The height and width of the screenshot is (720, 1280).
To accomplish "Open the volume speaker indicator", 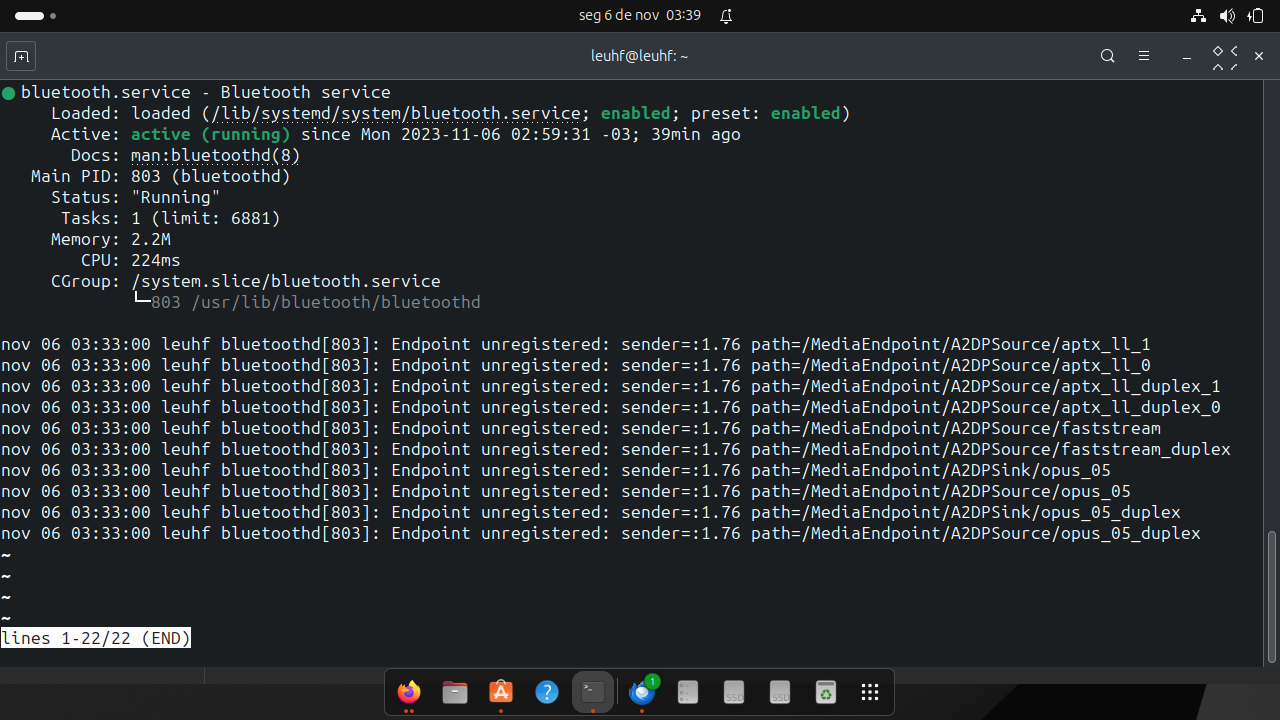I will point(1227,16).
